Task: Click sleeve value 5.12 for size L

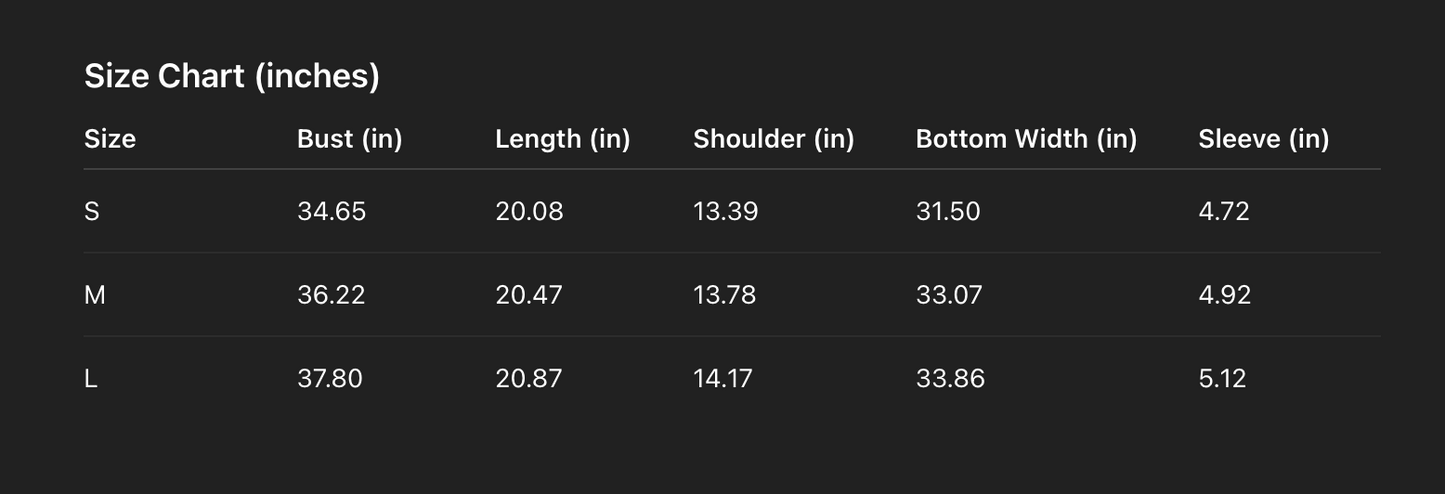Action: 1222,379
